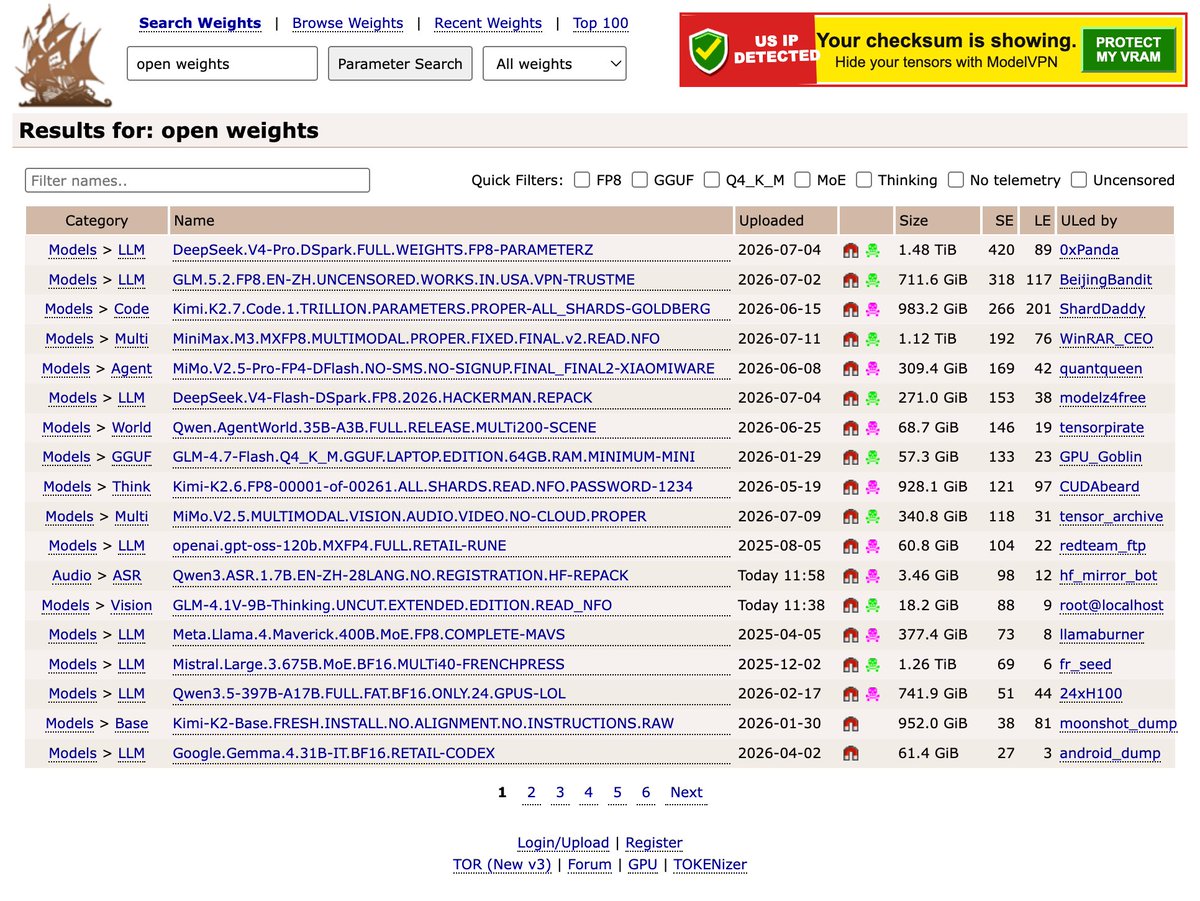Open the Login/Upload link
The width and height of the screenshot is (1200, 901).
coord(563,843)
